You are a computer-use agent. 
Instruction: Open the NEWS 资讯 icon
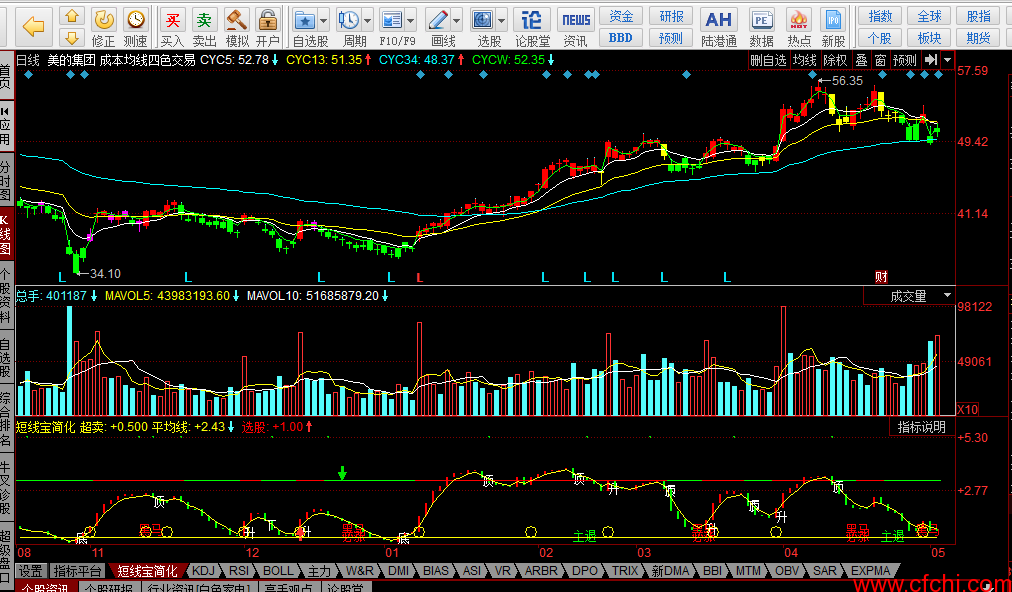575,25
